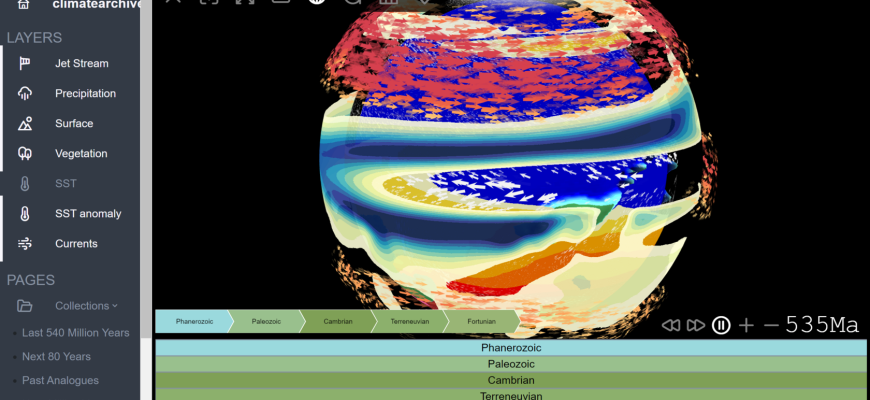Open the Last 540 Million Years page

coord(75,333)
